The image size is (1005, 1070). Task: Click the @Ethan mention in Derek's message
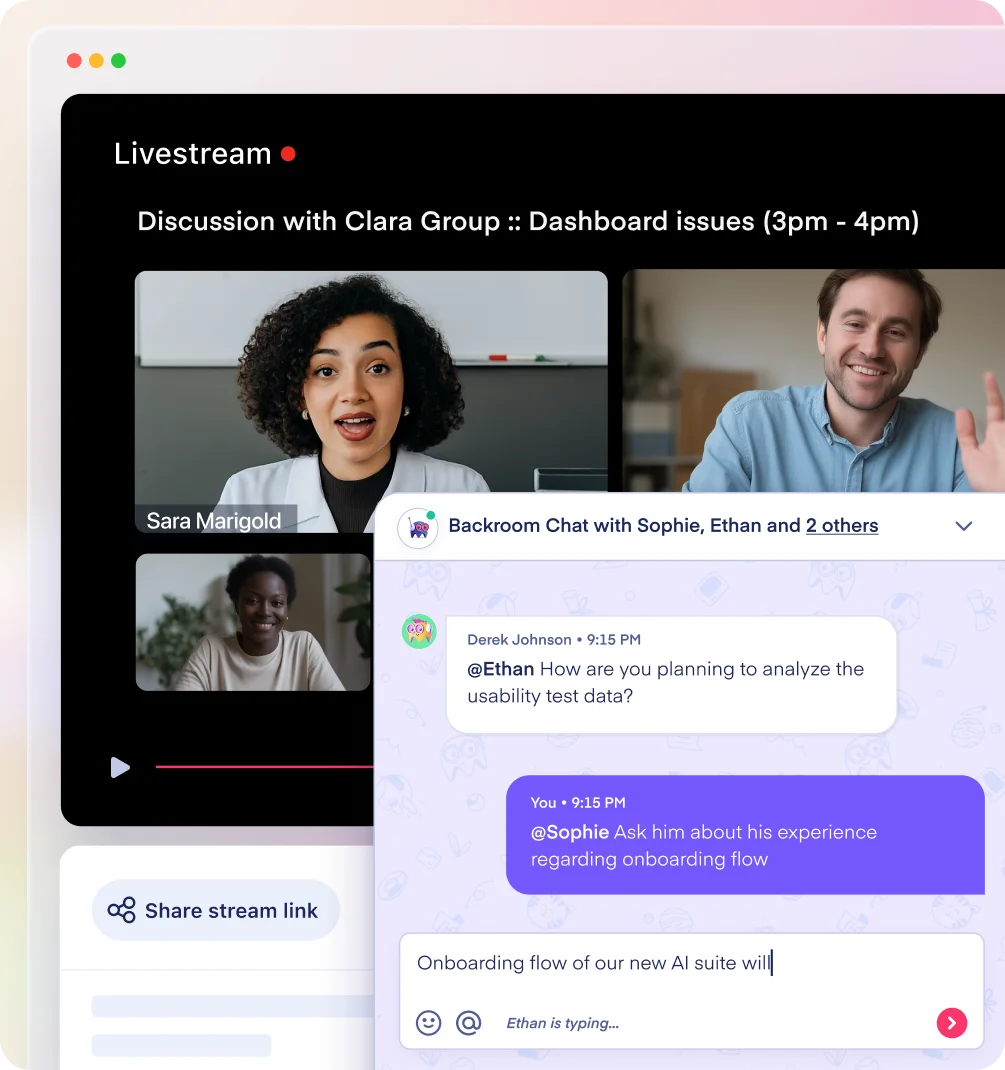(501, 669)
